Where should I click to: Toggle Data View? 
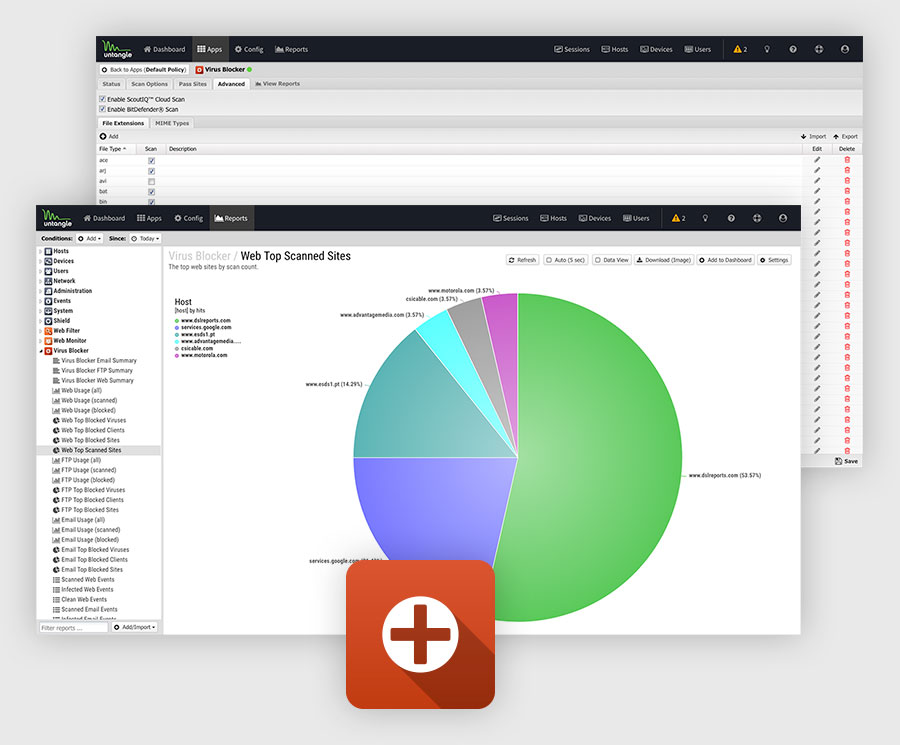click(611, 260)
